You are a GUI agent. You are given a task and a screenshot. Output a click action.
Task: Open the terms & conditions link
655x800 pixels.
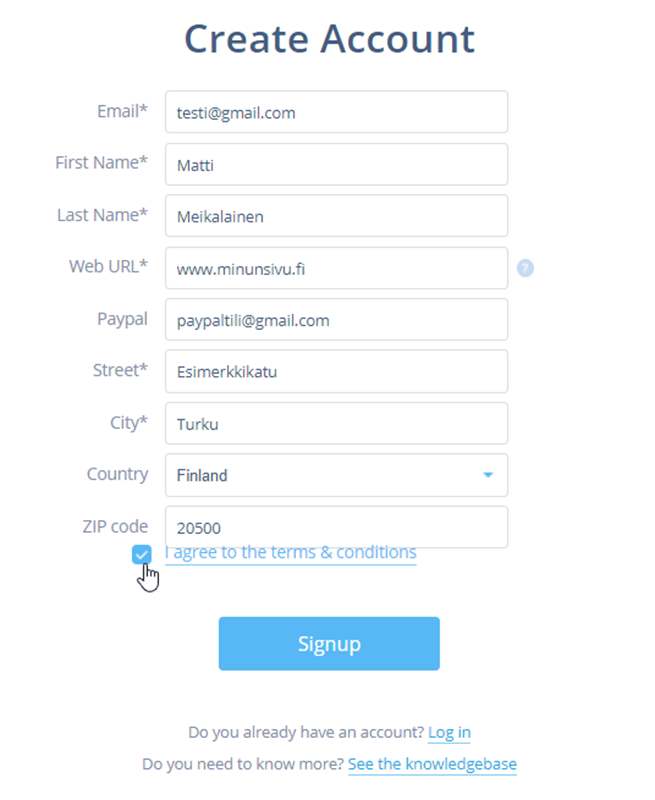291,552
